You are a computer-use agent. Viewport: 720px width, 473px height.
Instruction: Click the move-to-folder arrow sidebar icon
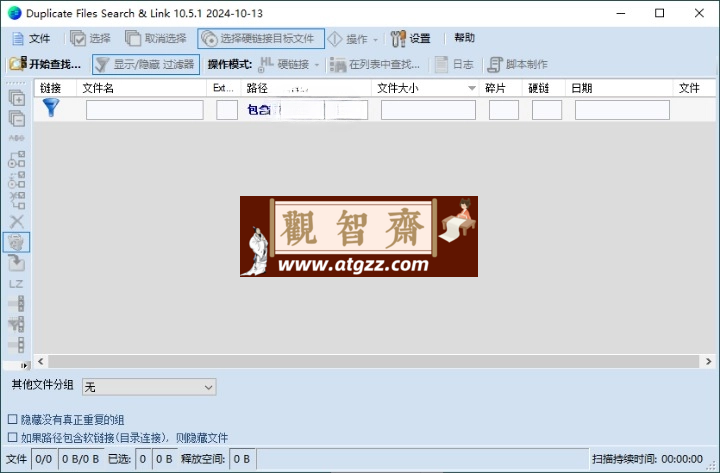tap(17, 263)
